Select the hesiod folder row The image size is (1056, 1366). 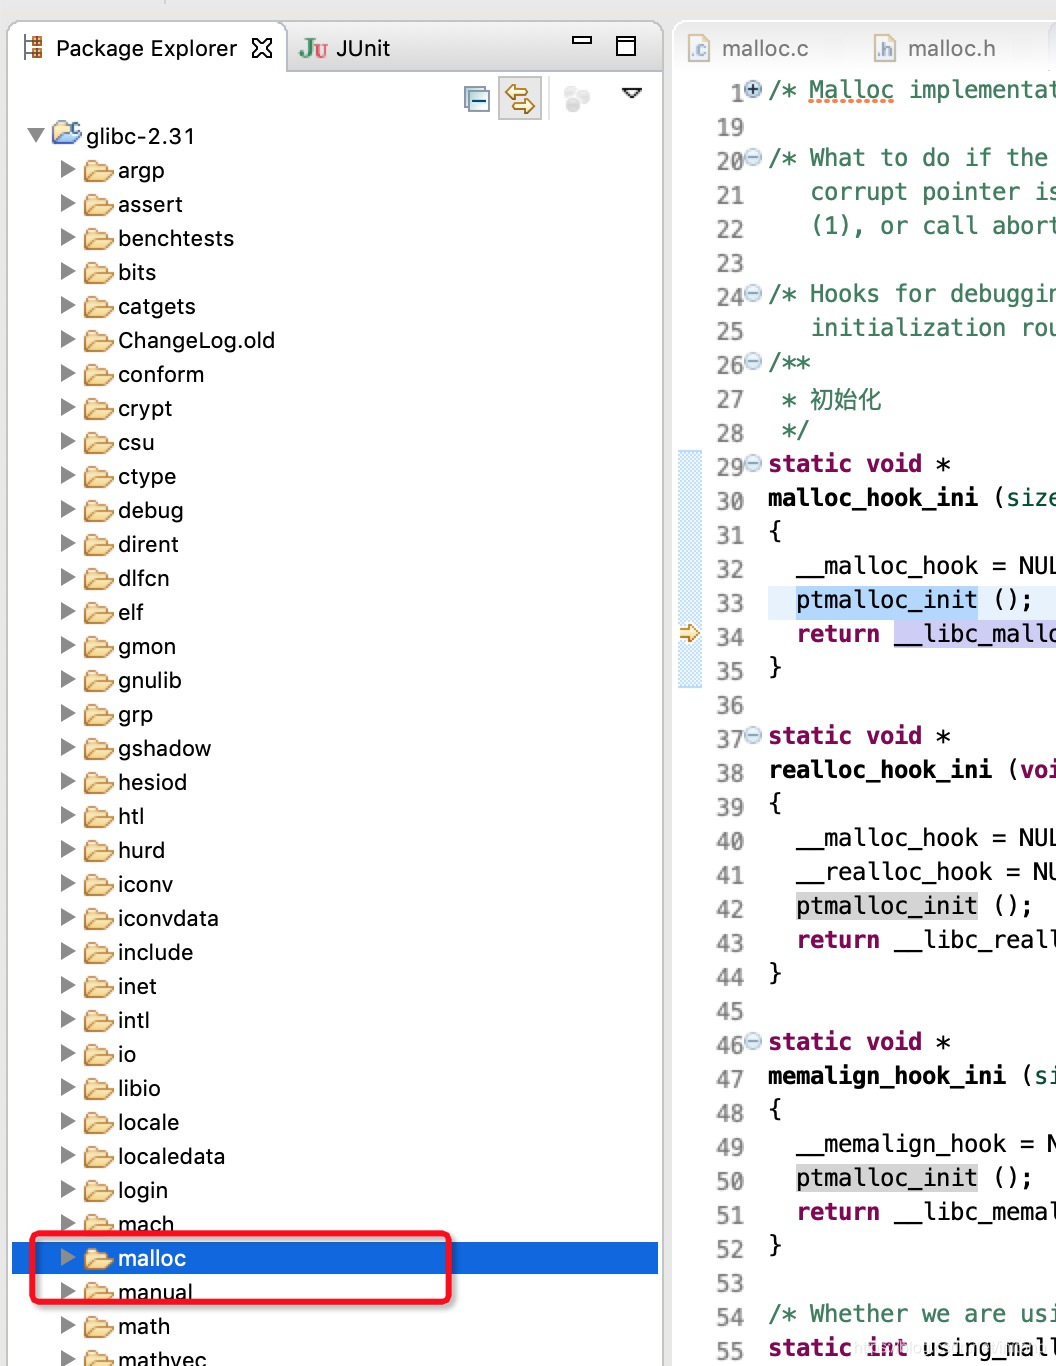coord(335,782)
